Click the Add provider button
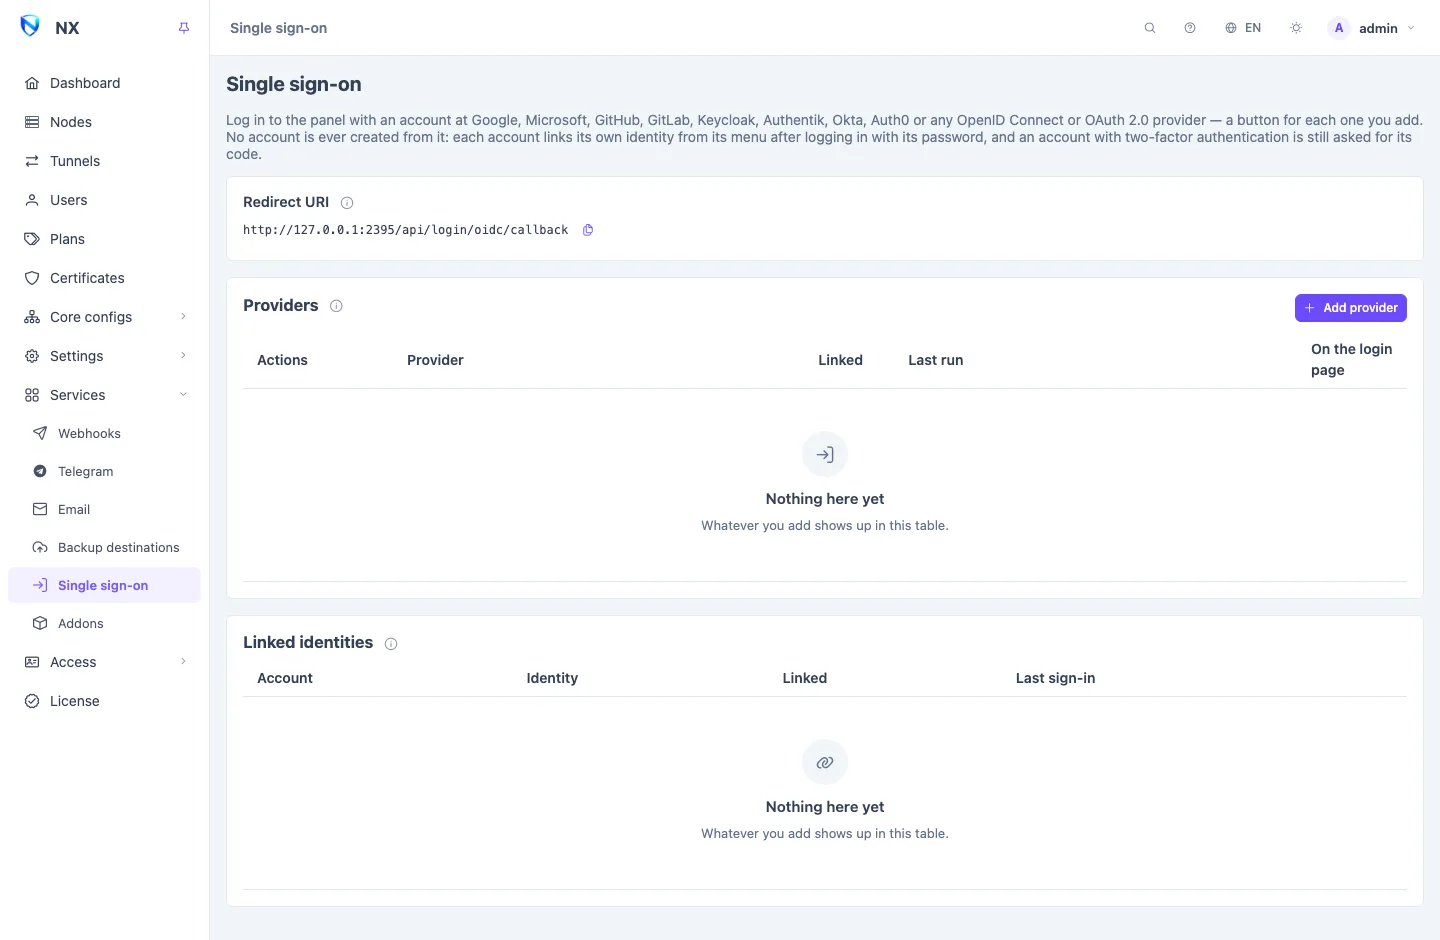 (1350, 308)
